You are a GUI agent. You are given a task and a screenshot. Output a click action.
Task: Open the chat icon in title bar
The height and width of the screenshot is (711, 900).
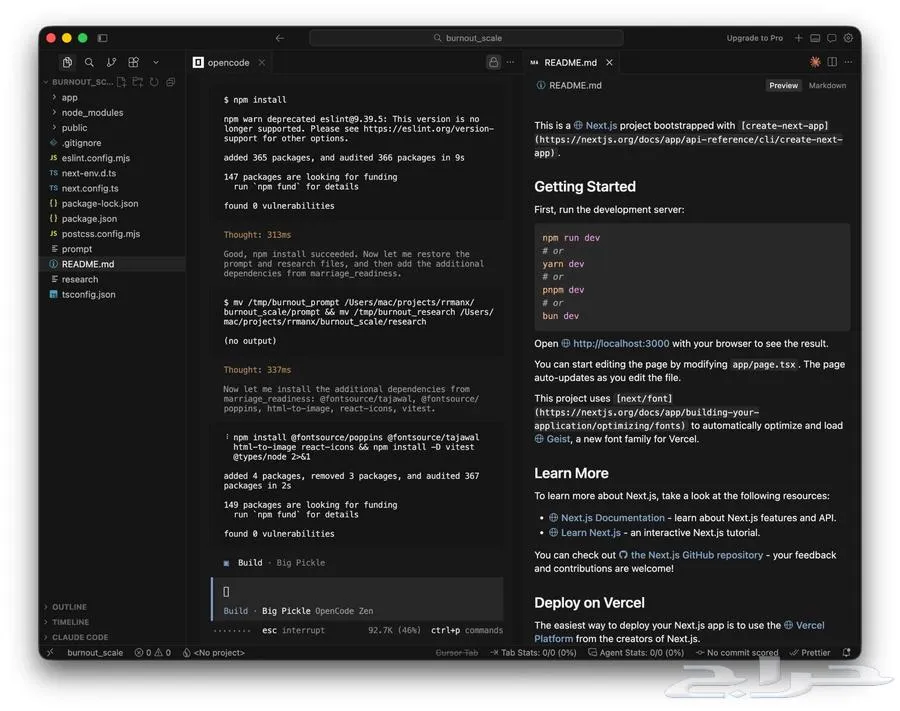832,38
